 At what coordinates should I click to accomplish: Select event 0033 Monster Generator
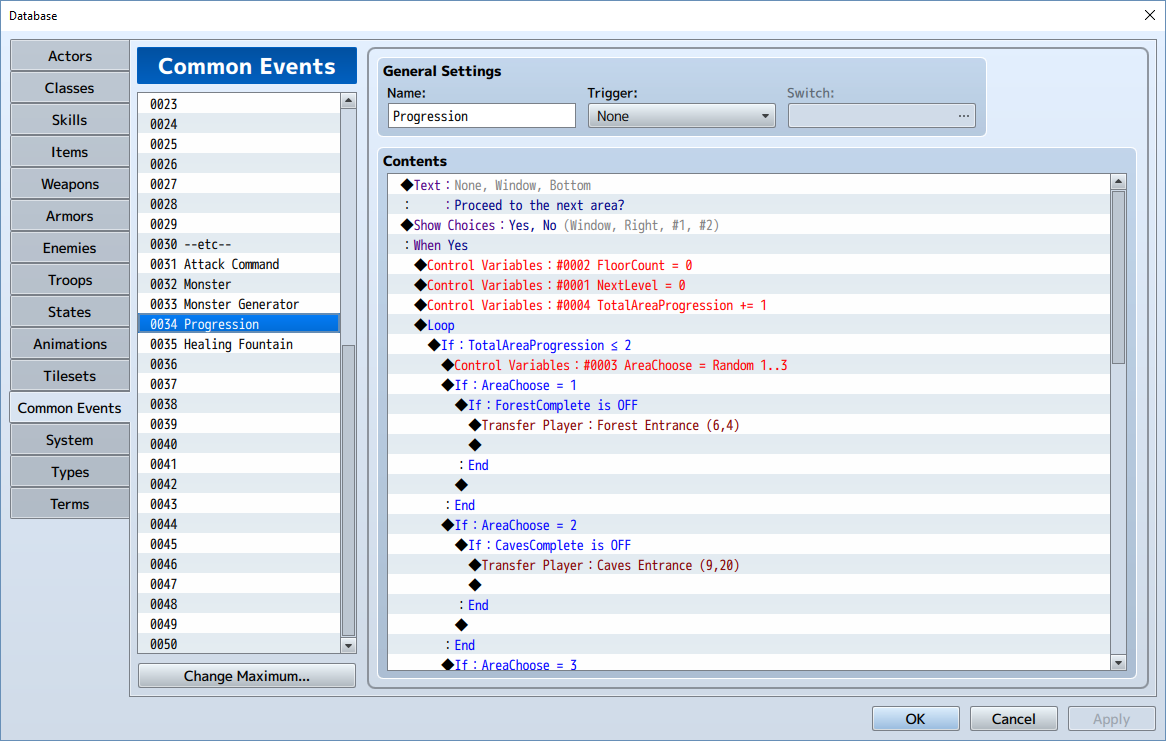pos(239,304)
